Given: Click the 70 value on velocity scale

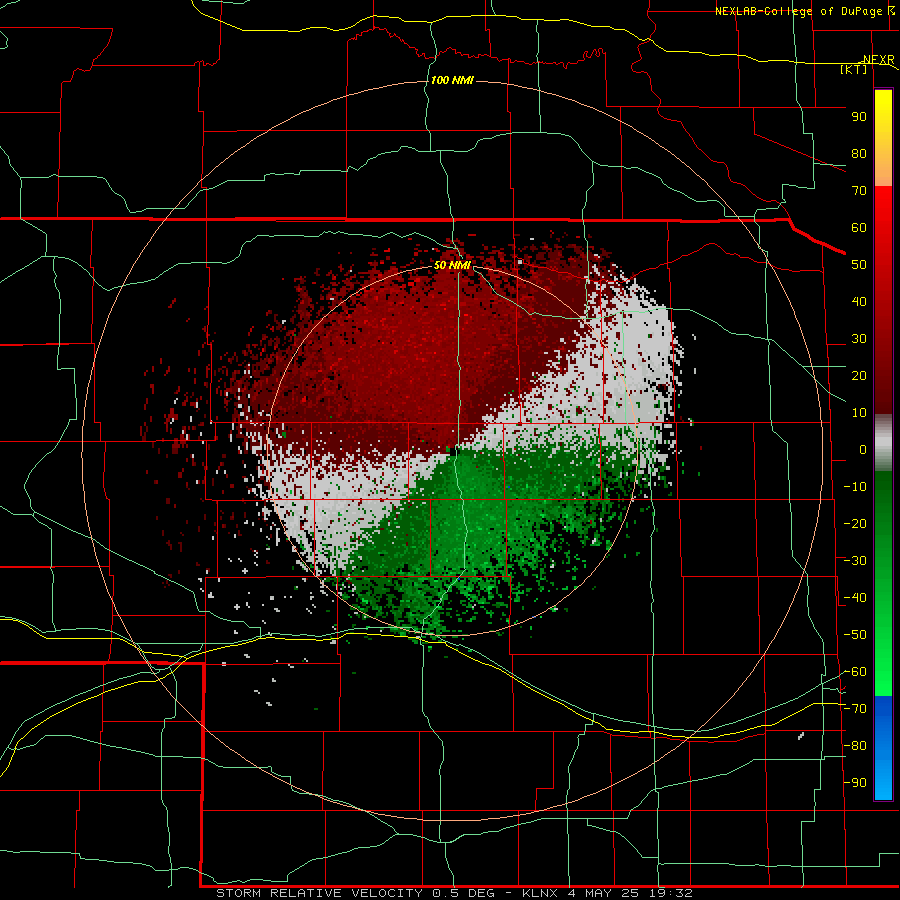Looking at the screenshot, I should pos(859,191).
